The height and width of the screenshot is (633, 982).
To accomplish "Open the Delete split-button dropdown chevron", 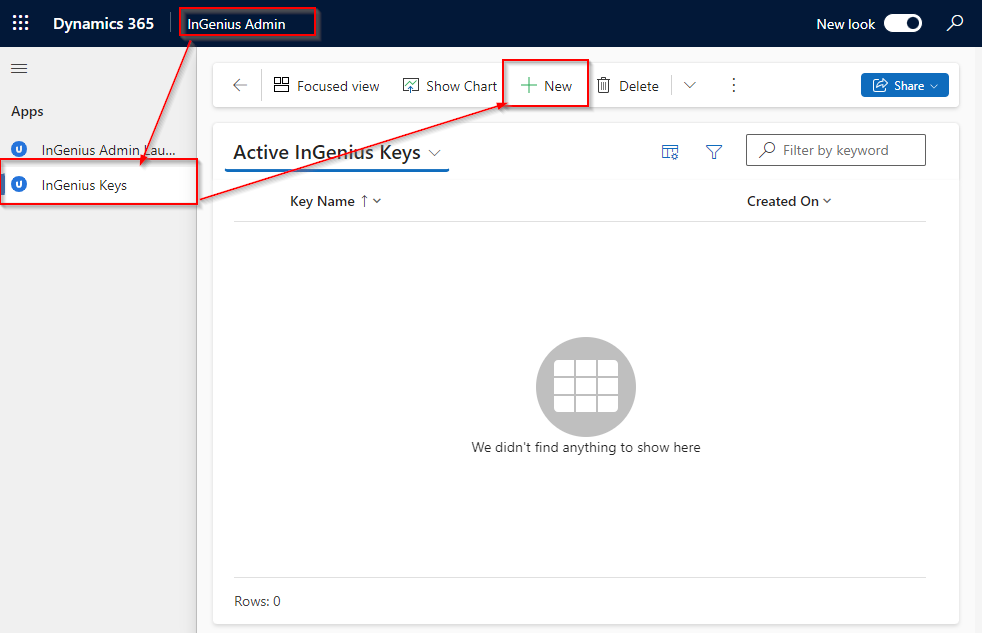I will tap(689, 86).
